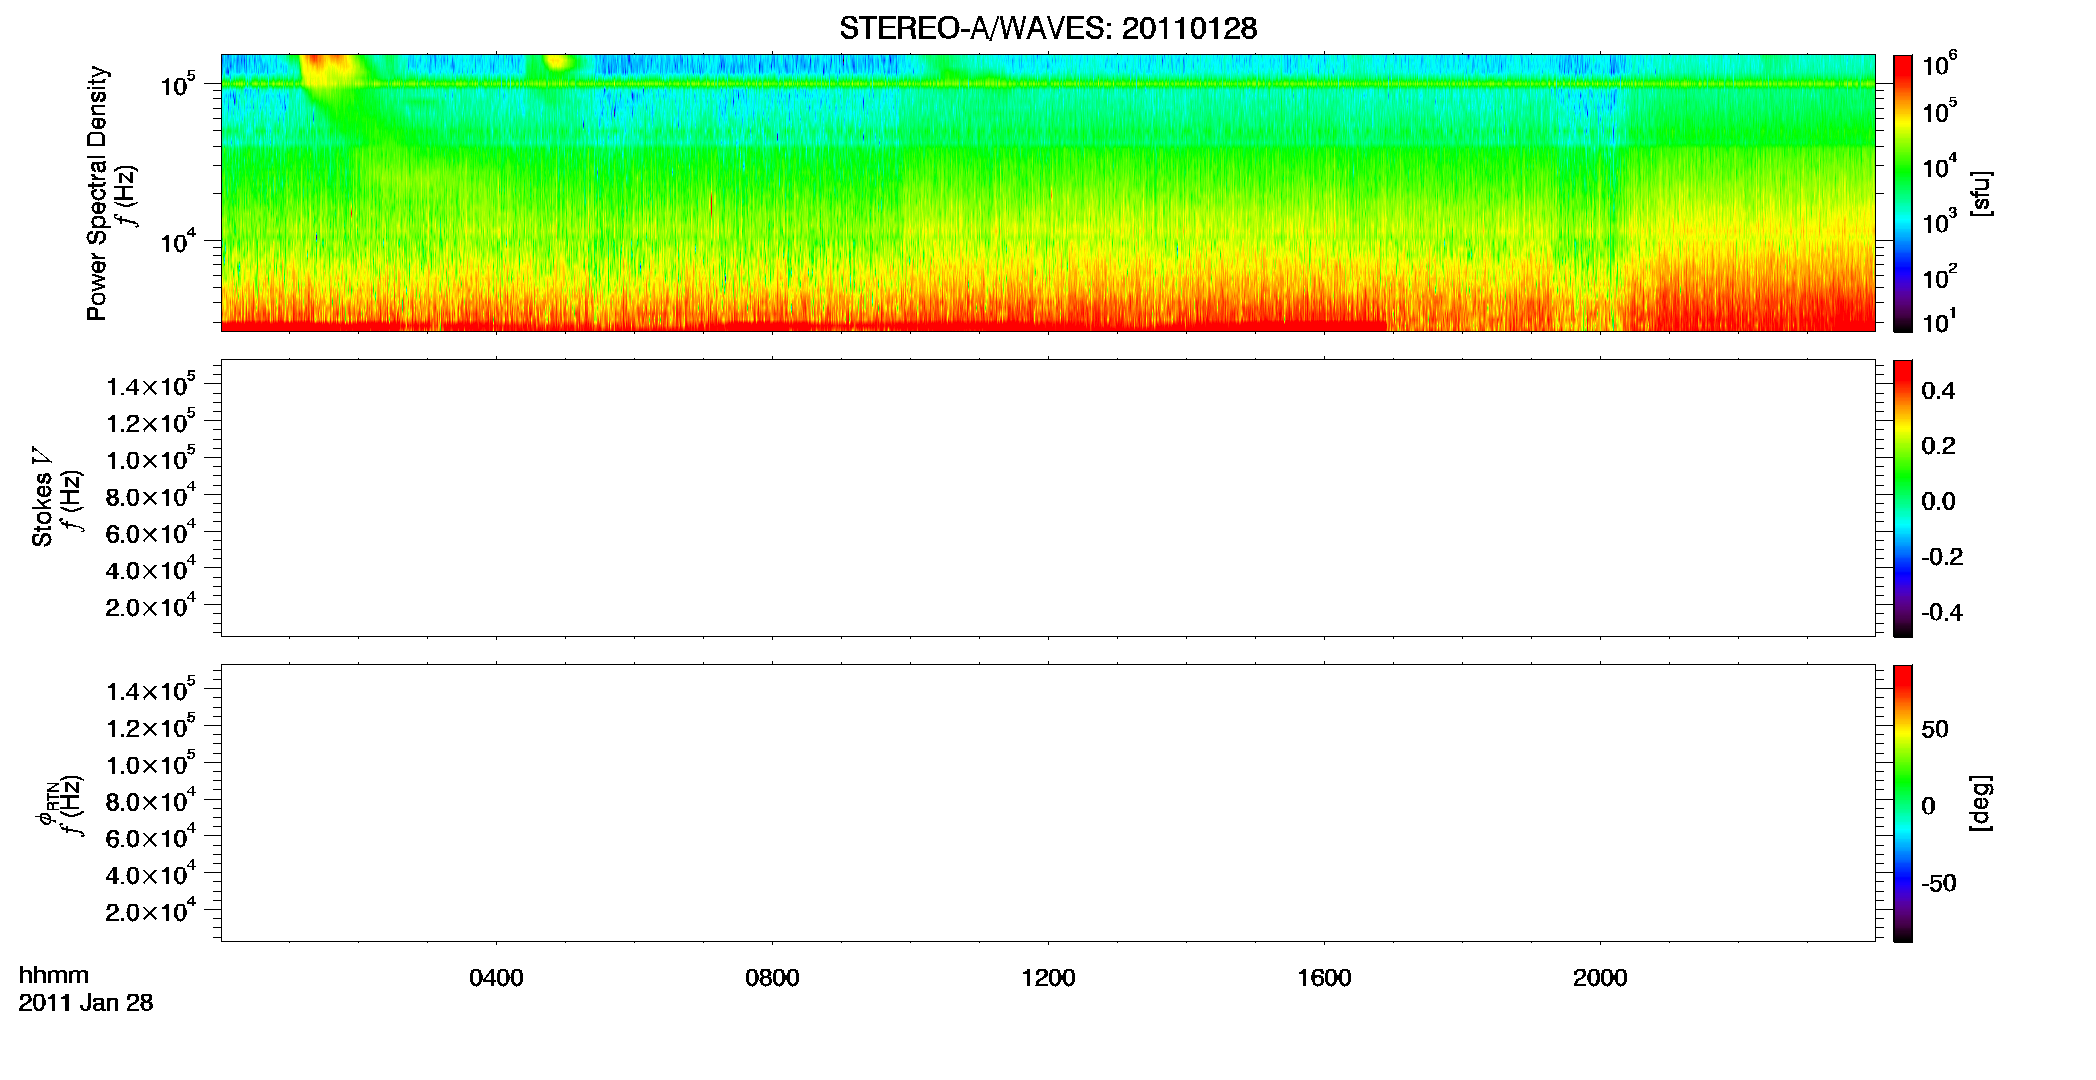Click the power spectral density colorbar

point(1903,193)
